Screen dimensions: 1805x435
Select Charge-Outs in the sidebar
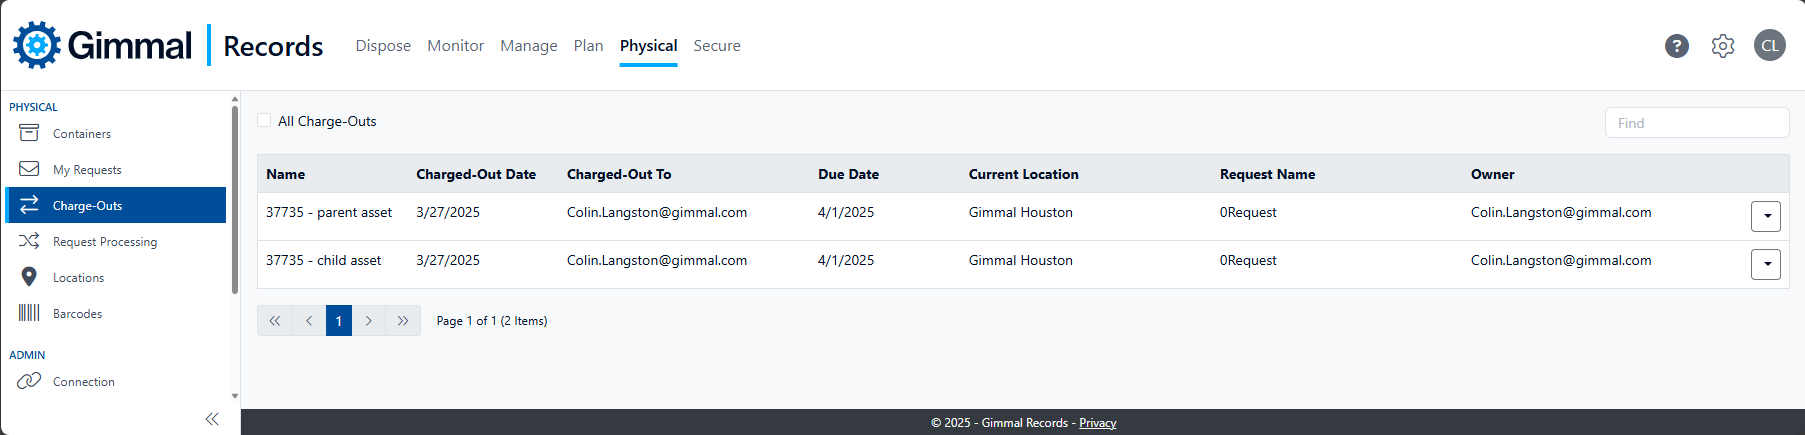pyautogui.click(x=116, y=205)
